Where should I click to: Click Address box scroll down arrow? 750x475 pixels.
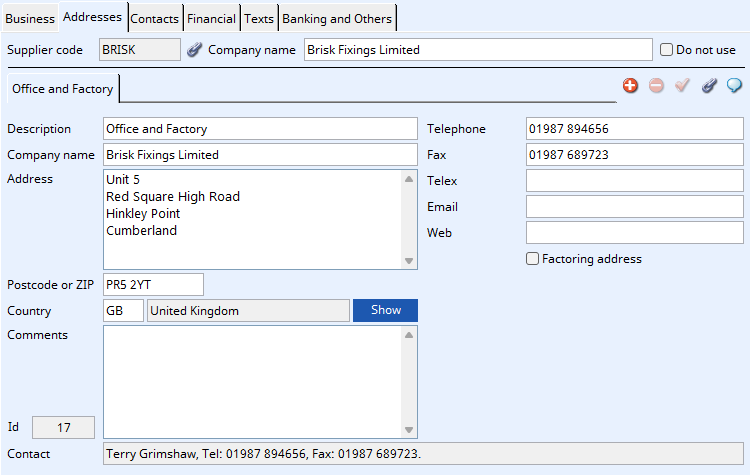(409, 261)
